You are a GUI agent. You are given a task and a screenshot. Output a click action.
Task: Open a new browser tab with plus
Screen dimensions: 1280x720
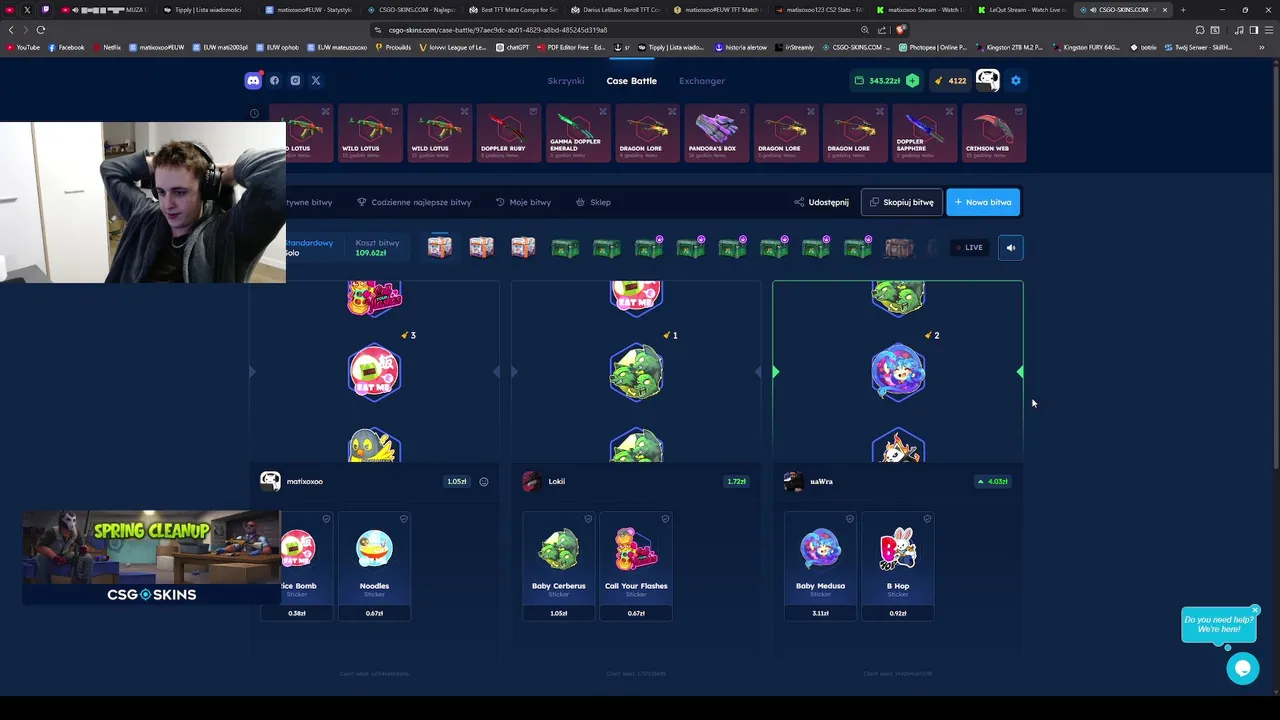click(x=1183, y=10)
